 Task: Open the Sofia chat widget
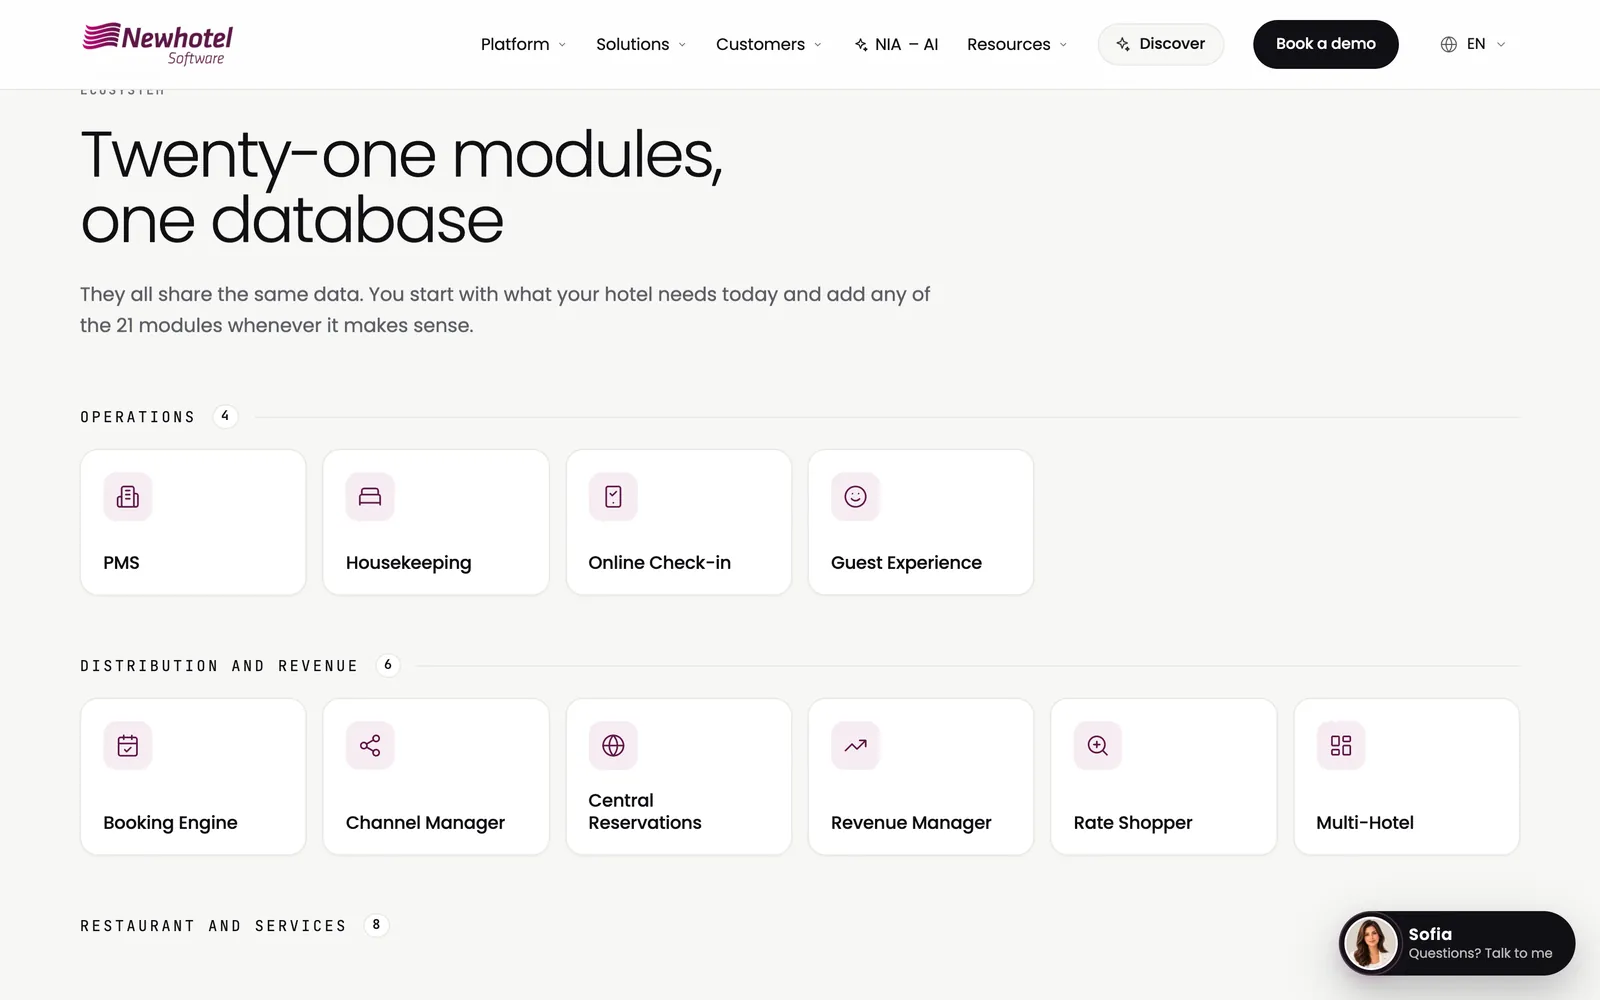(x=1457, y=943)
